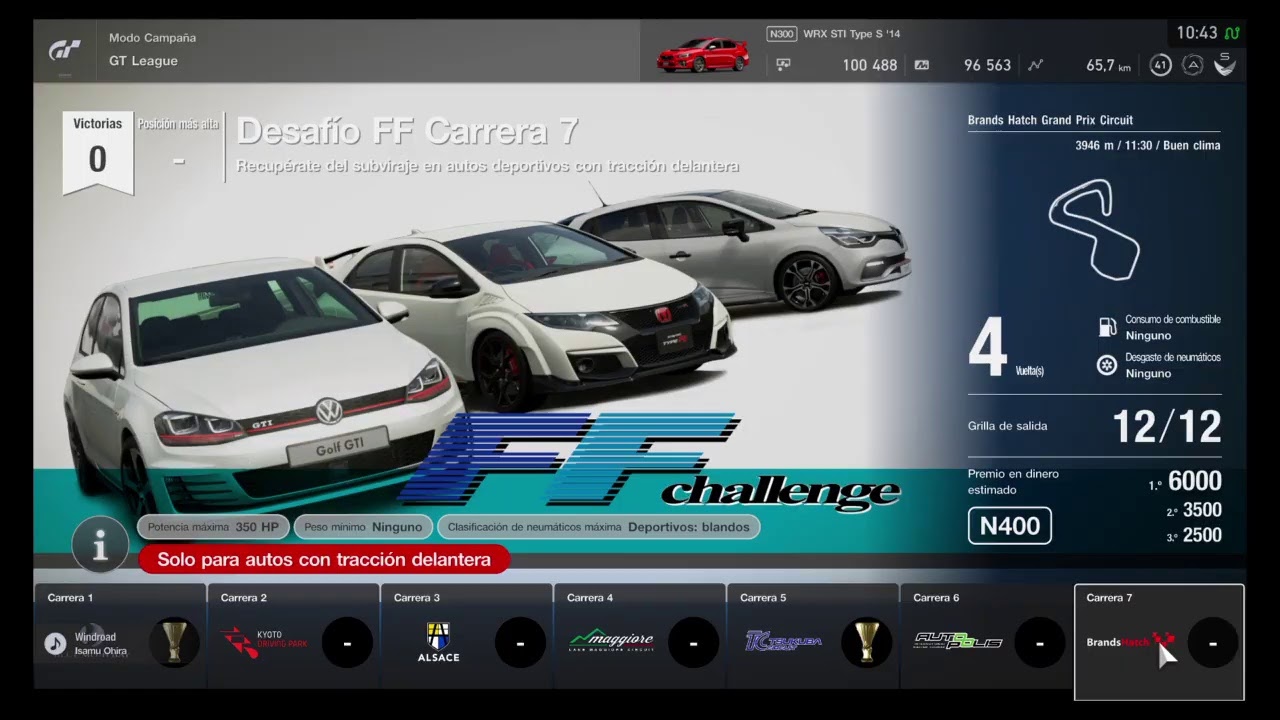The image size is (1280, 720).
Task: Click the credits icon beside 100 488
Action: (783, 65)
